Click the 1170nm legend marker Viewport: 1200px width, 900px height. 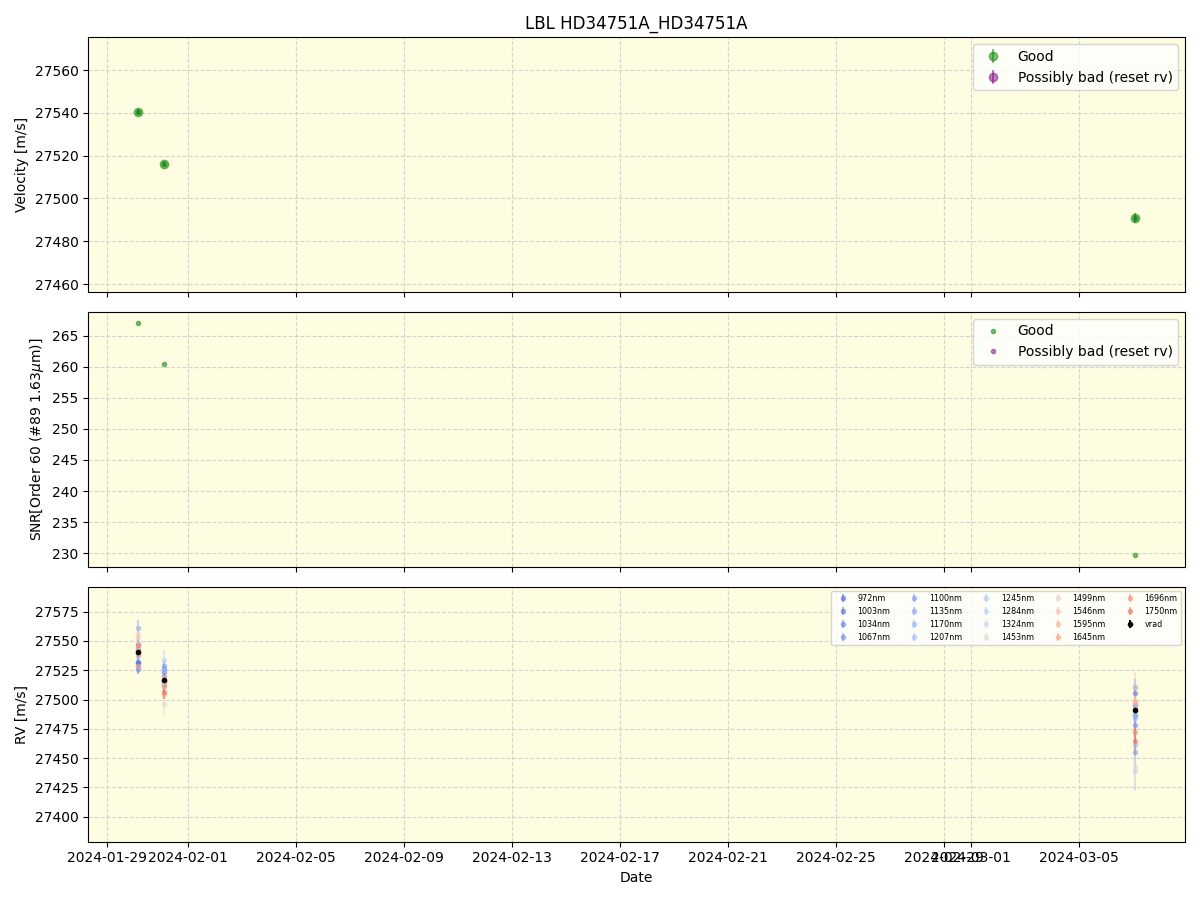pos(914,624)
